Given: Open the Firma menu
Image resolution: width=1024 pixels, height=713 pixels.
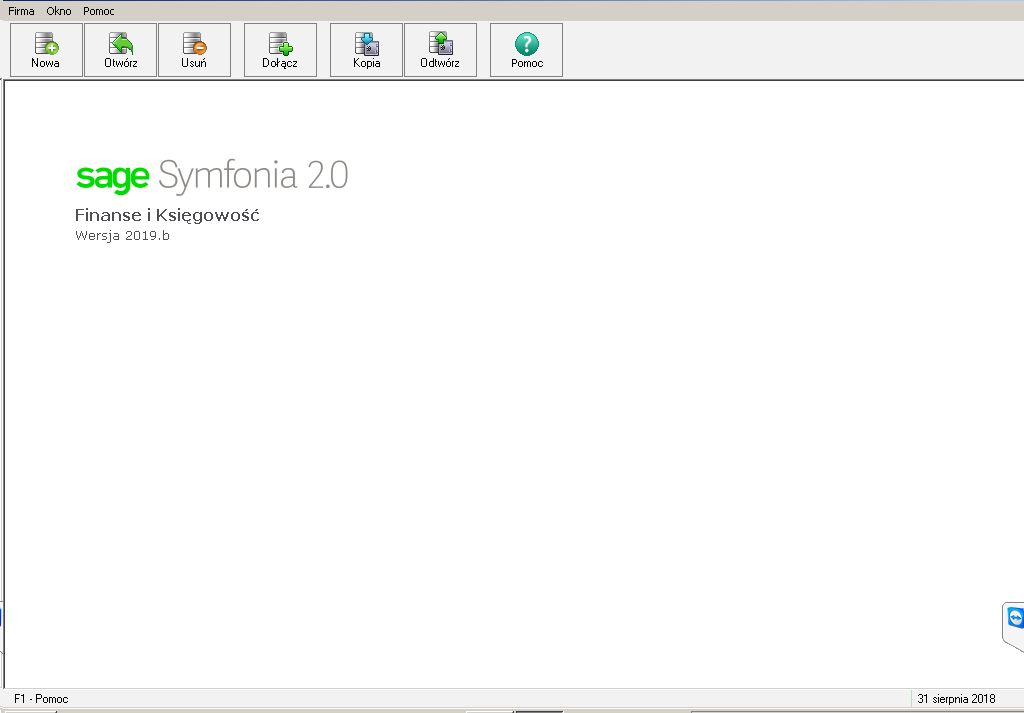Looking at the screenshot, I should [x=22, y=11].
